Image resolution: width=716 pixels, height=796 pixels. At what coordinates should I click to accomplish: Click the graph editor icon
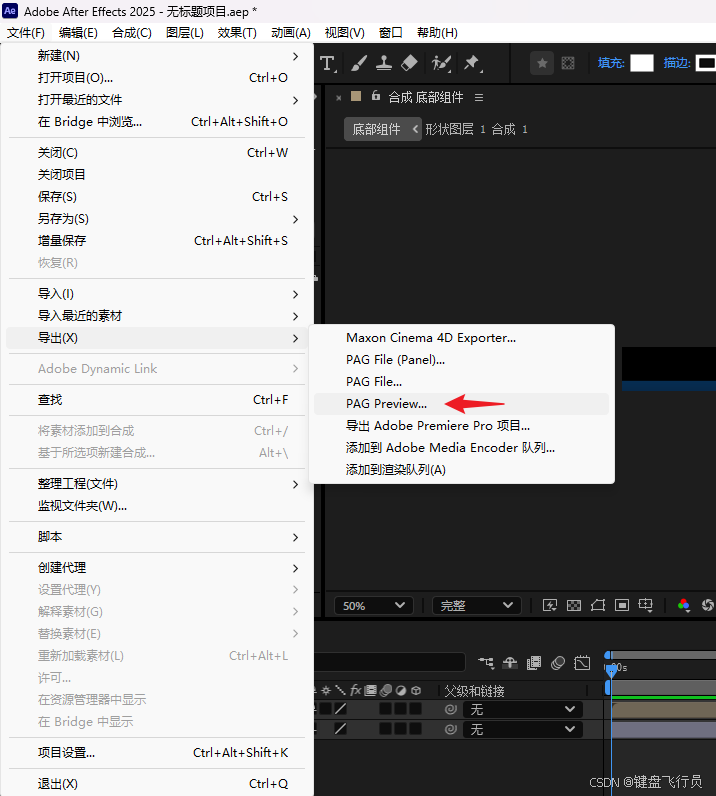point(582,662)
